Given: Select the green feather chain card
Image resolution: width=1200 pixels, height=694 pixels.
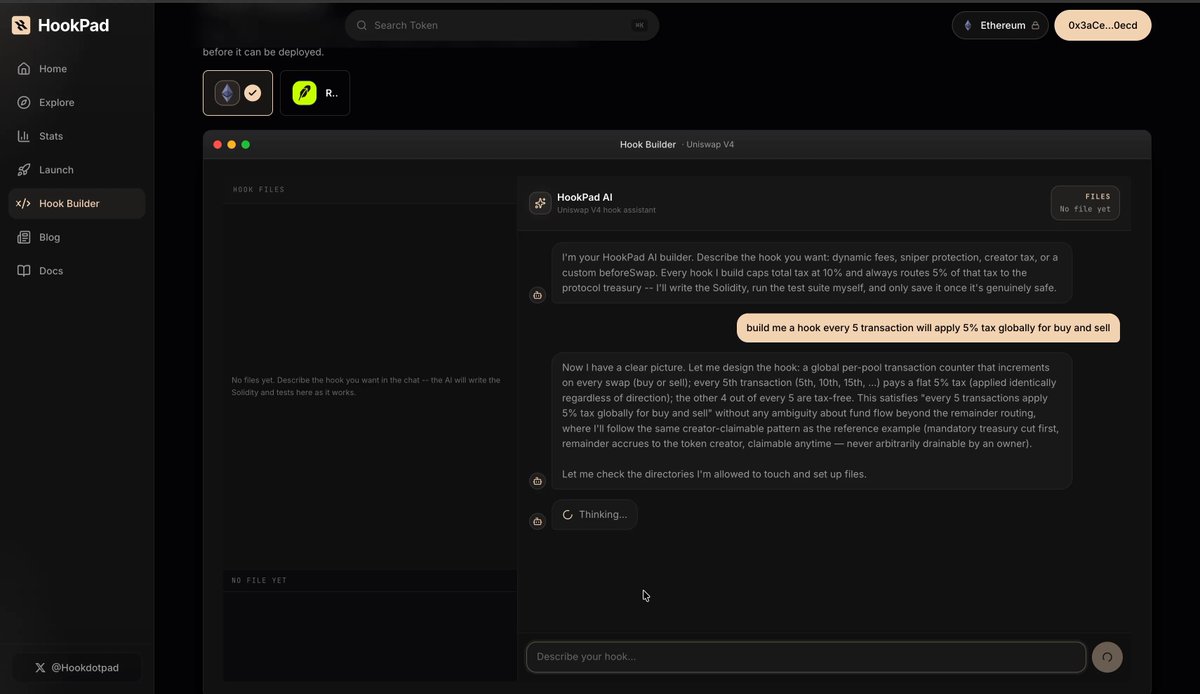Looking at the screenshot, I should (315, 93).
